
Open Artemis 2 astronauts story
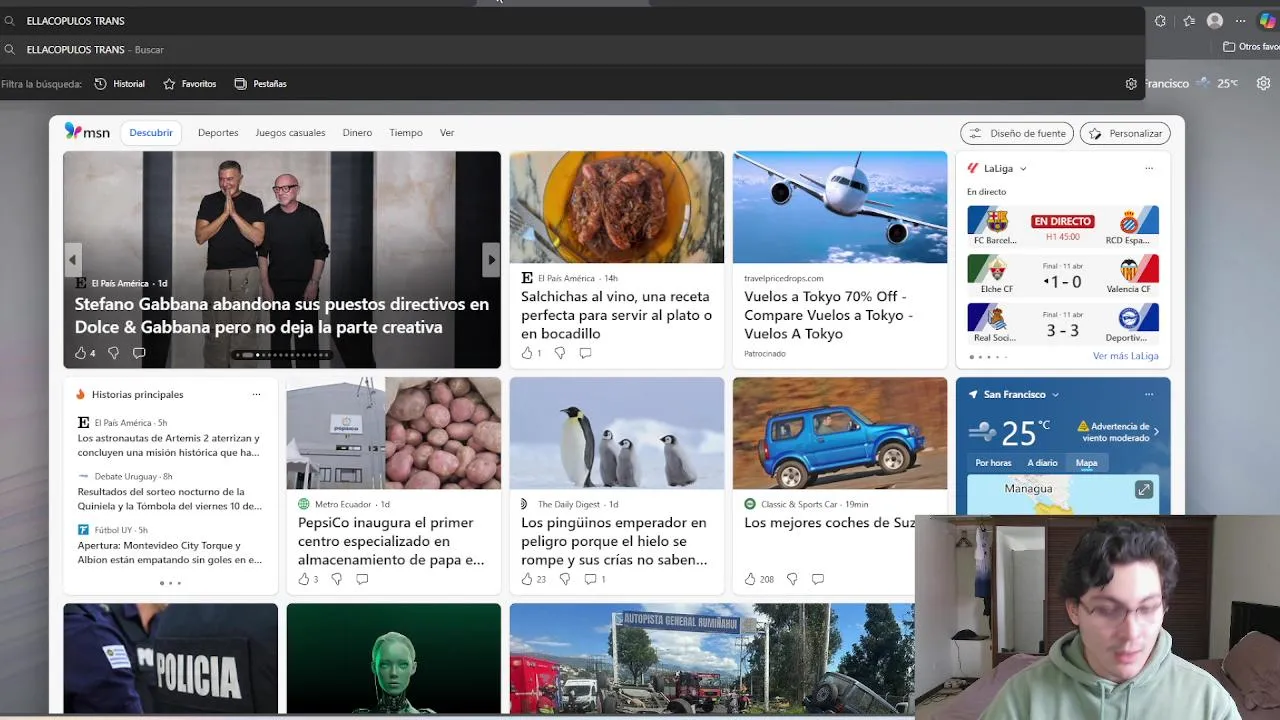click(169, 445)
